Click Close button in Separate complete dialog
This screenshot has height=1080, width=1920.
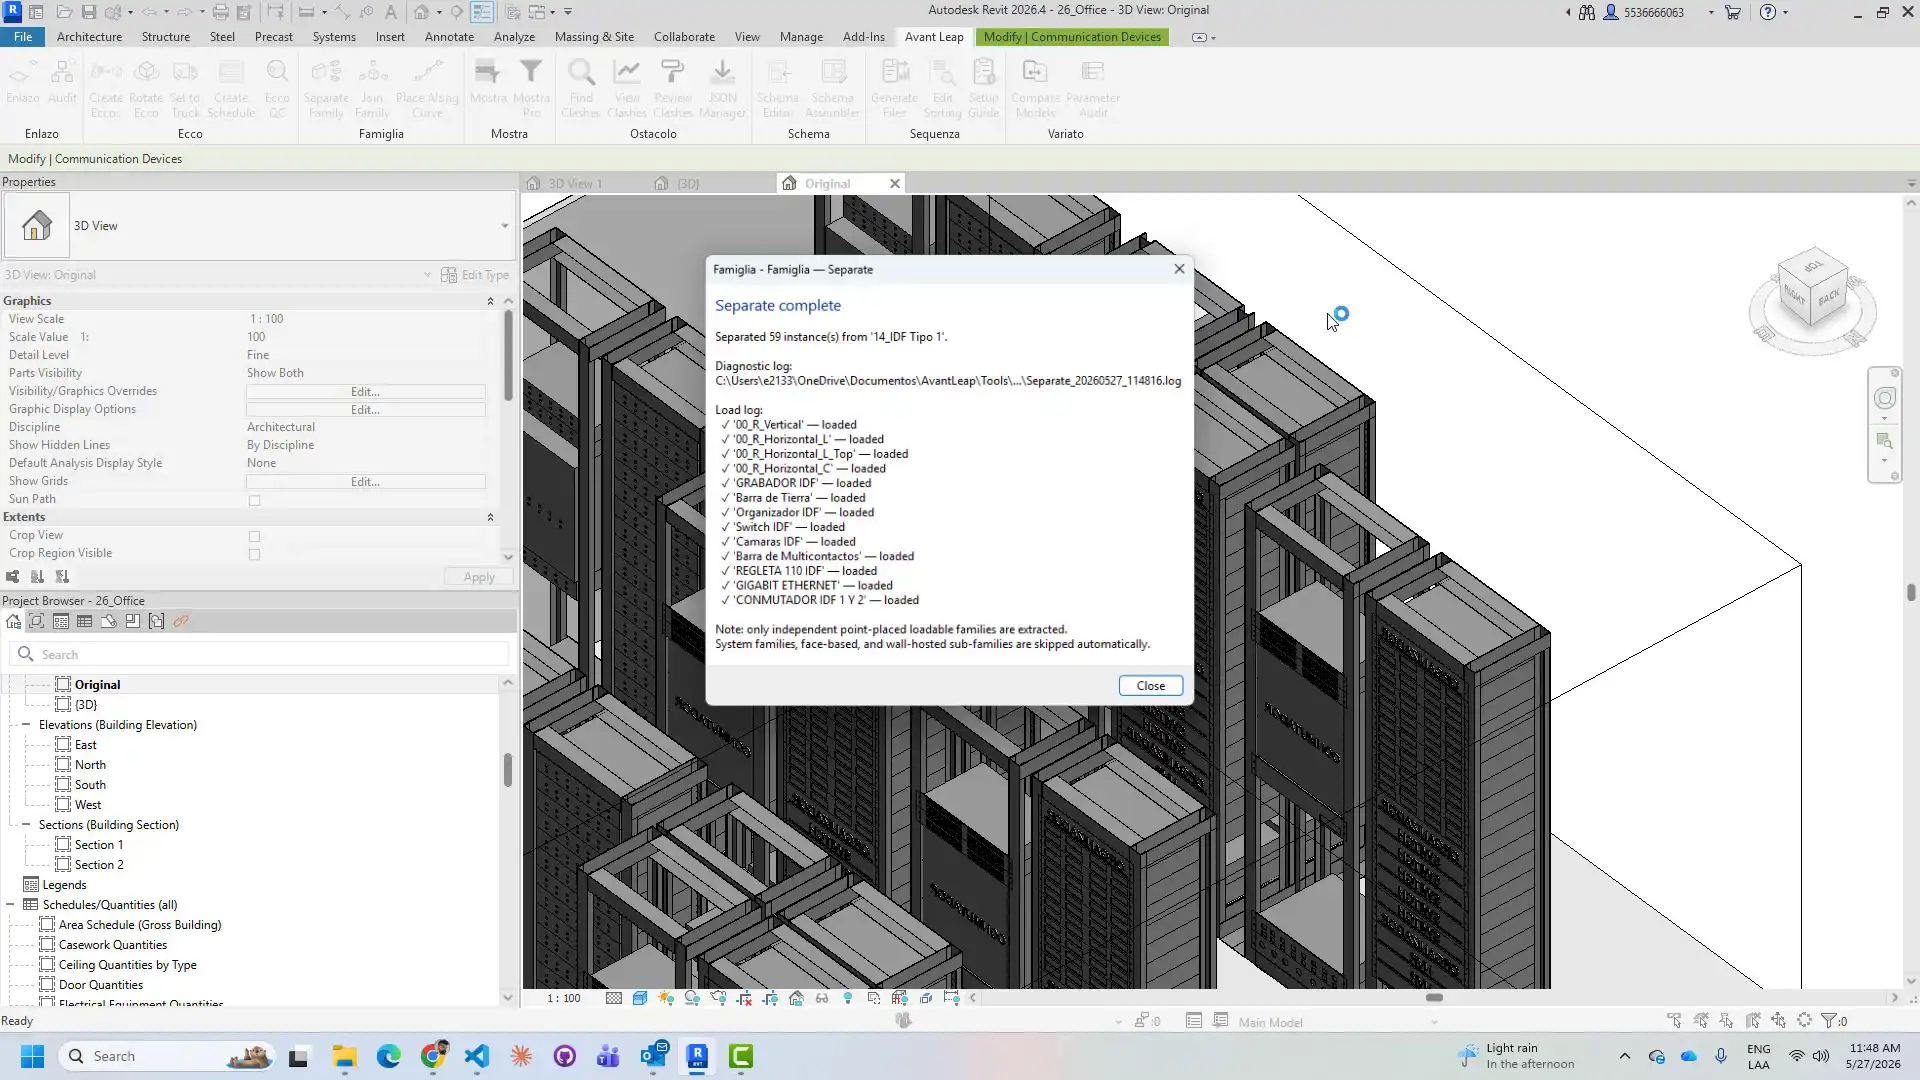tap(1150, 686)
